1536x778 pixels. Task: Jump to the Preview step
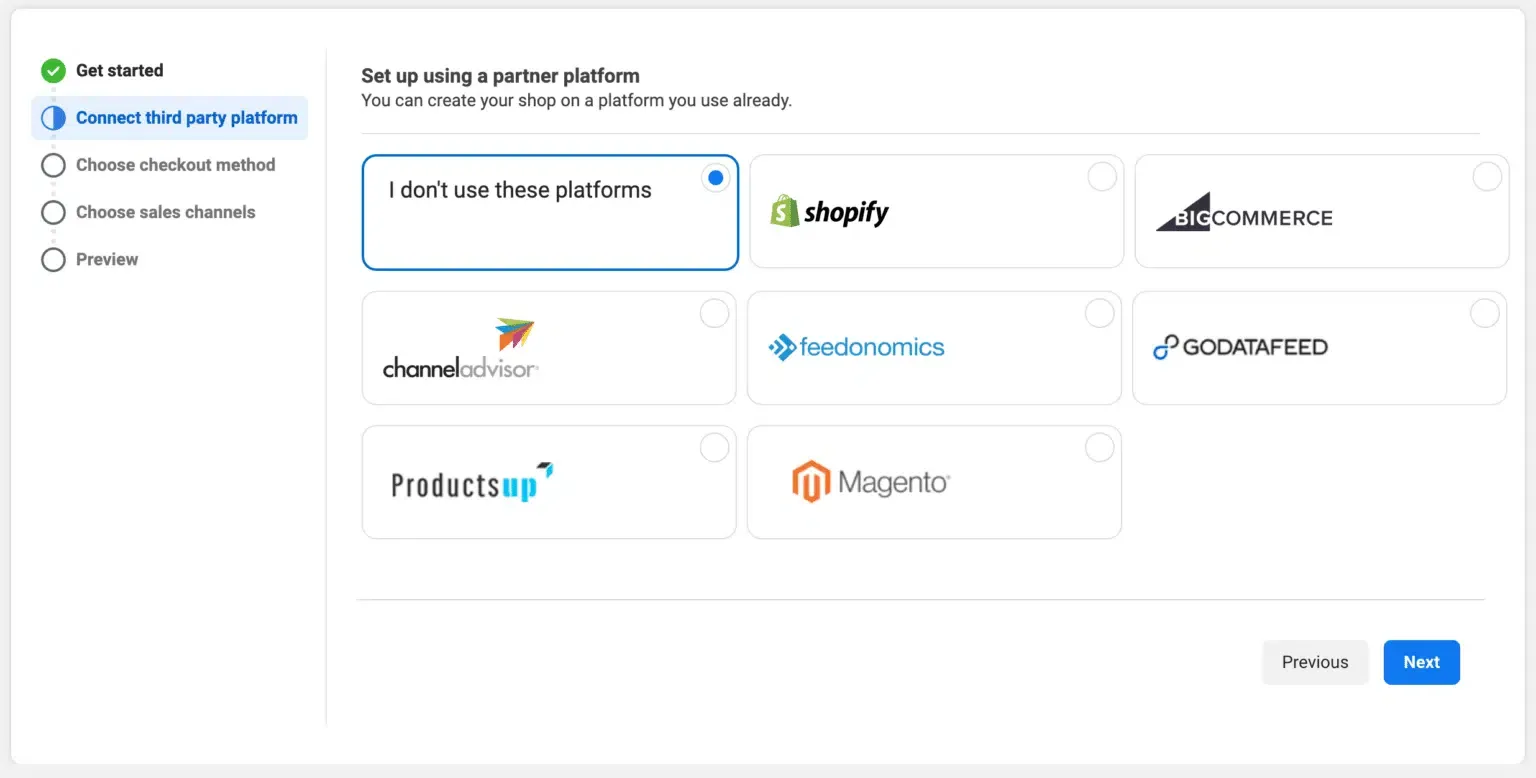pyautogui.click(x=106, y=259)
